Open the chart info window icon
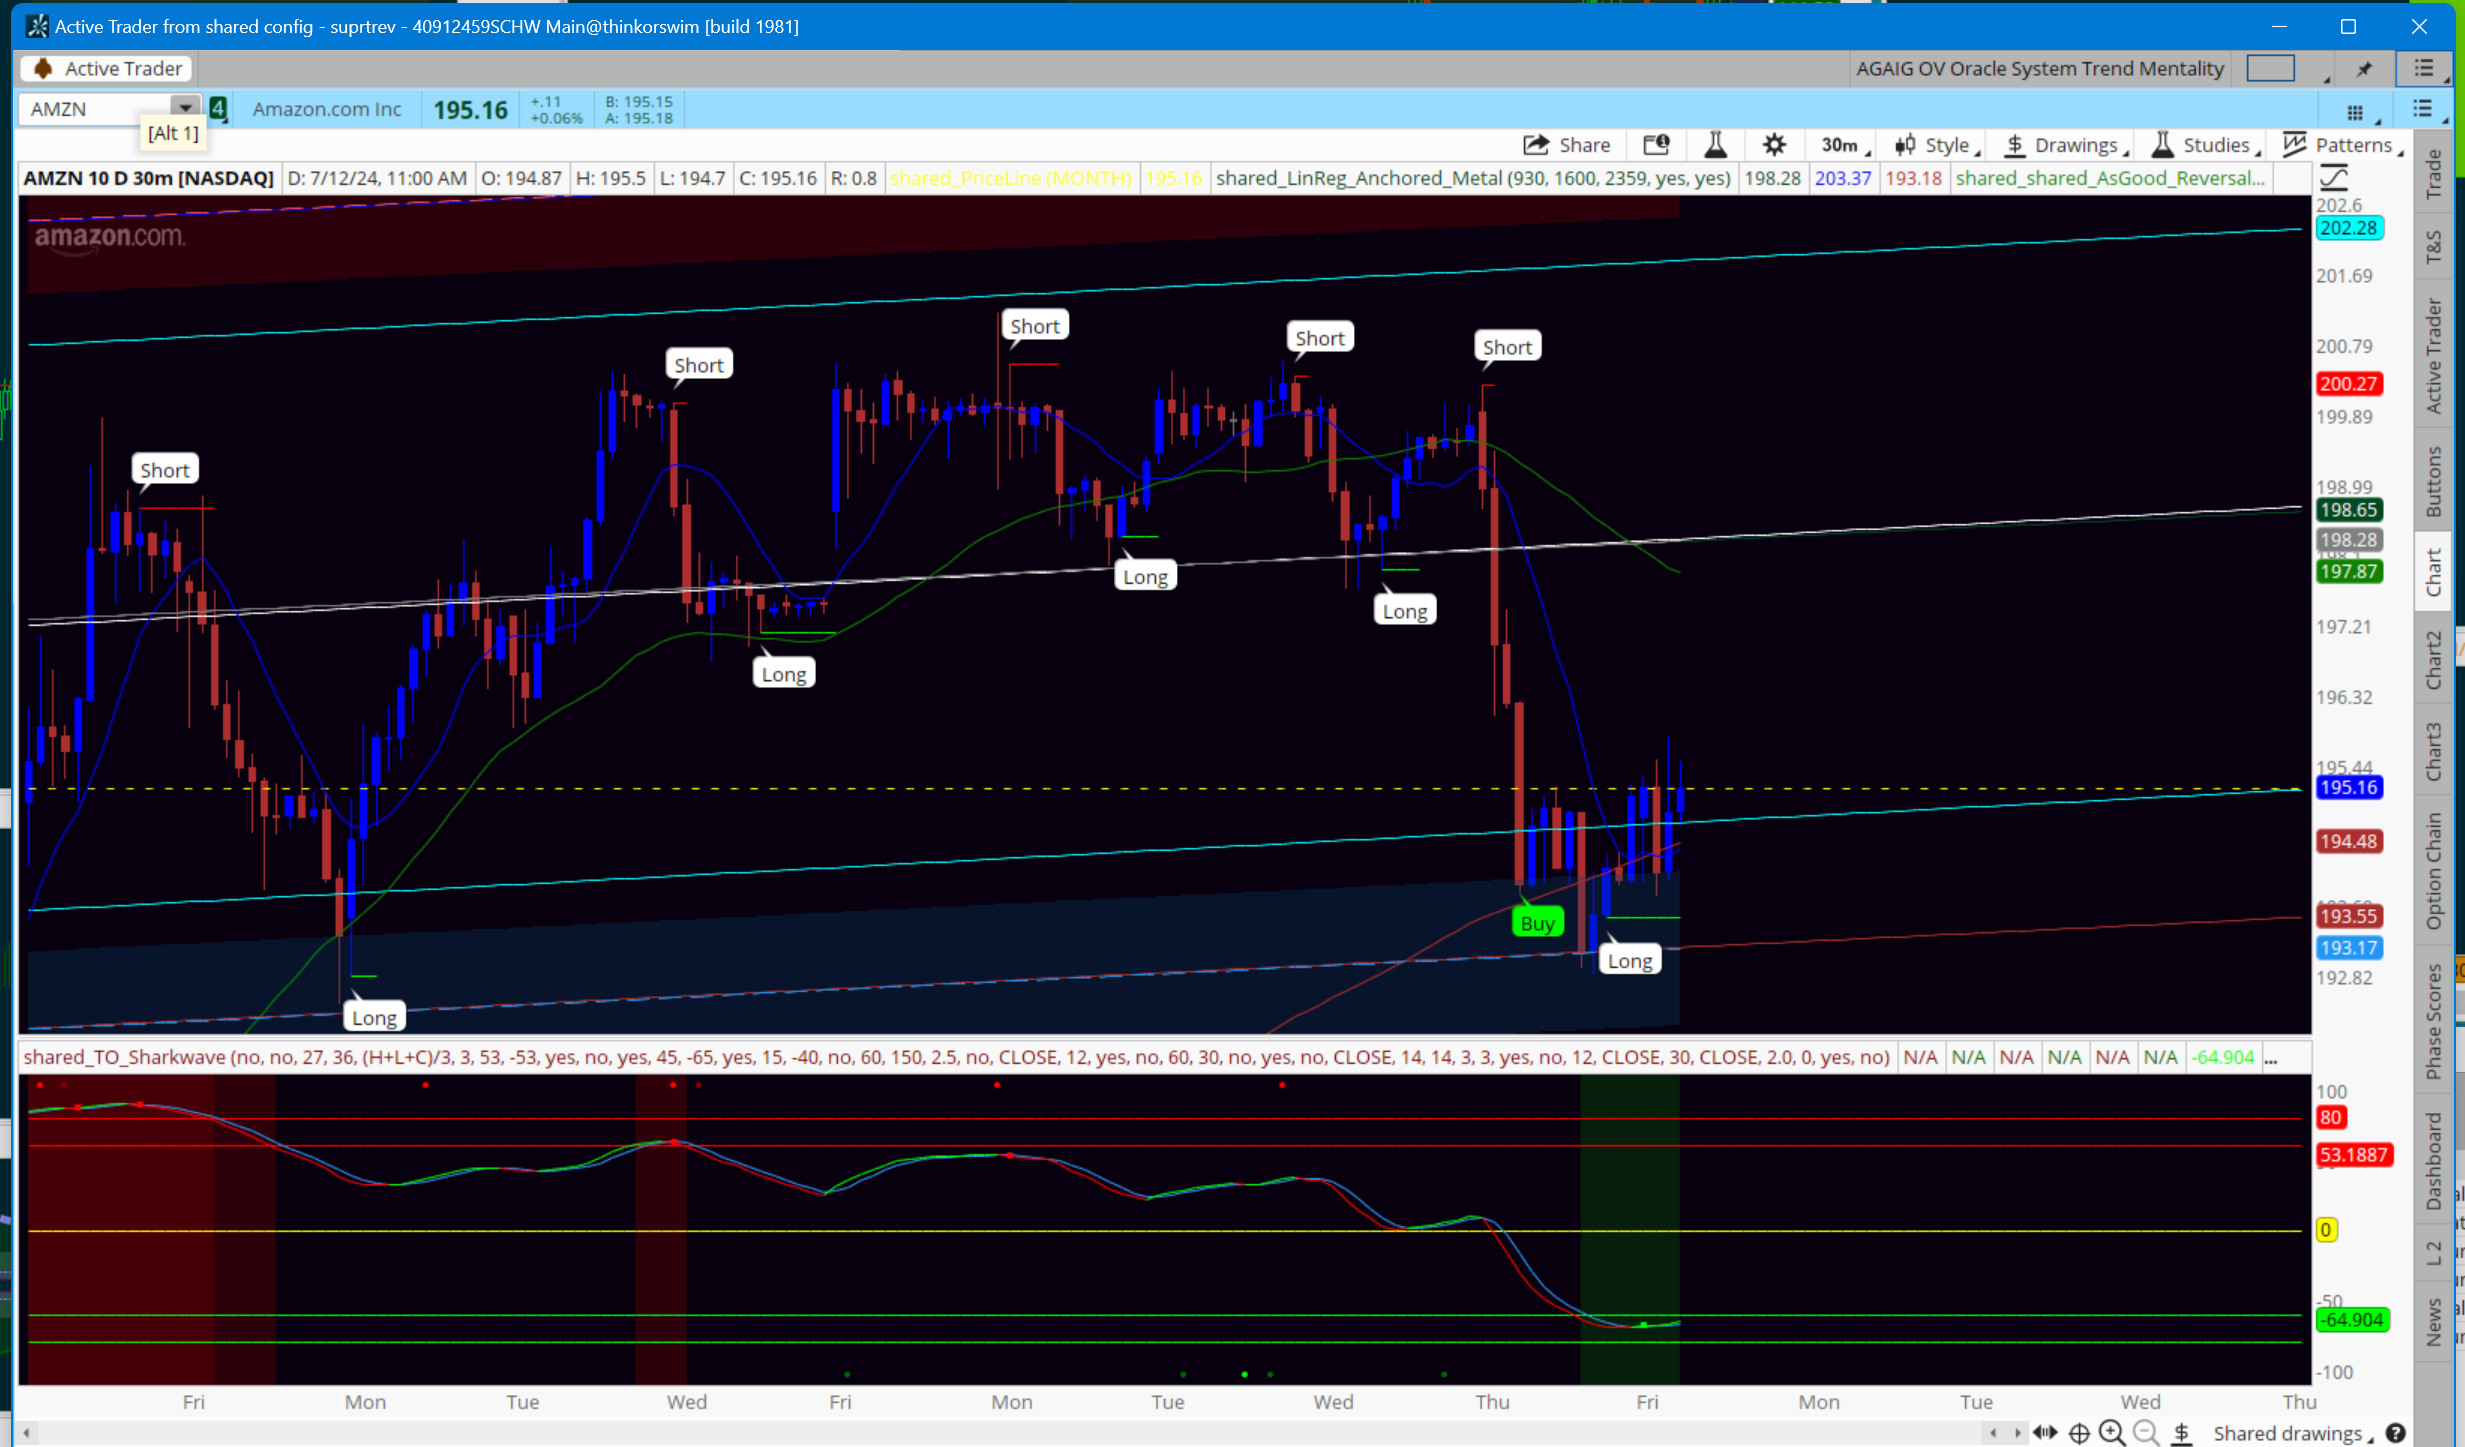Image resolution: width=2465 pixels, height=1447 pixels. click(x=1657, y=145)
